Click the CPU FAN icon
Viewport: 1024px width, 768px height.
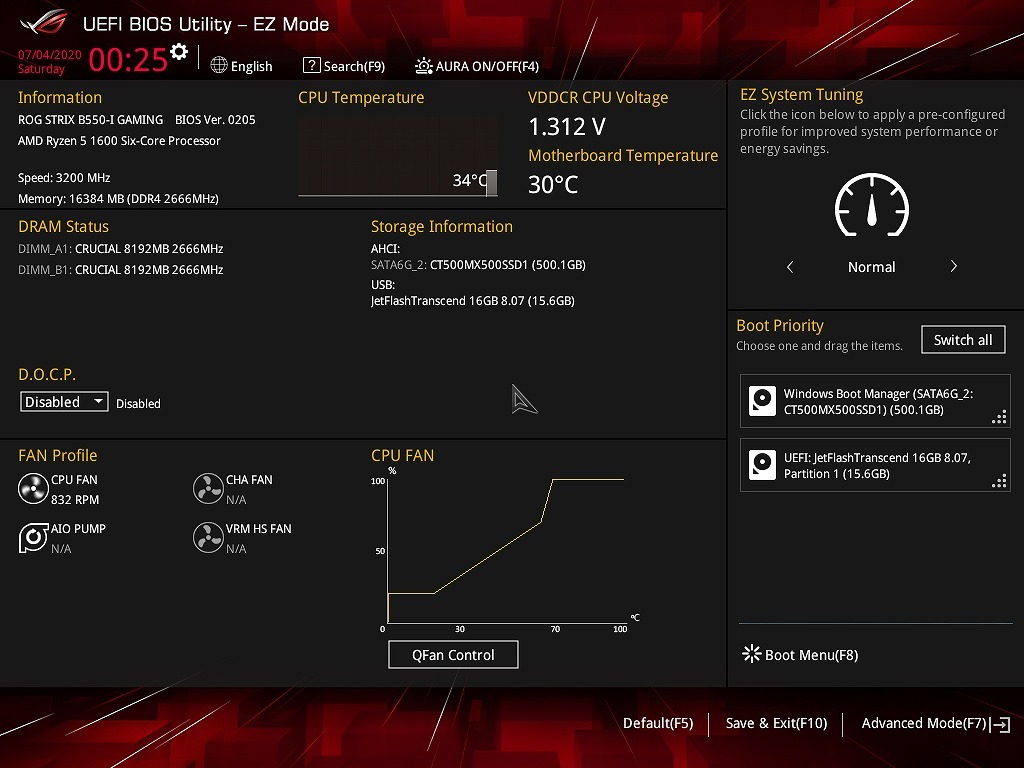33,489
